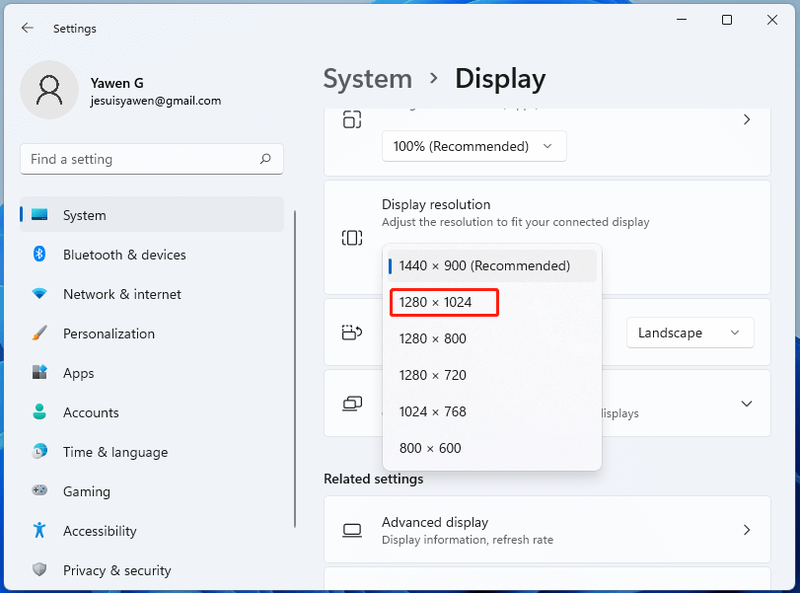Click the user profile avatar
This screenshot has height=593, width=800.
pyautogui.click(x=49, y=90)
